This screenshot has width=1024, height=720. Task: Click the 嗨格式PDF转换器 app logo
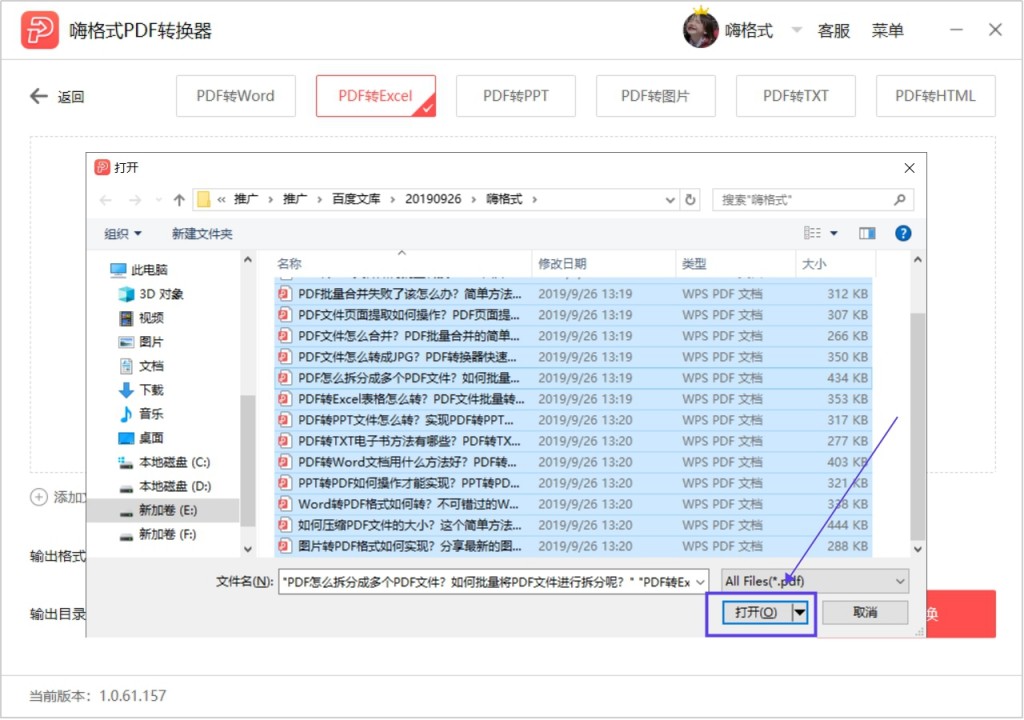[x=40, y=30]
